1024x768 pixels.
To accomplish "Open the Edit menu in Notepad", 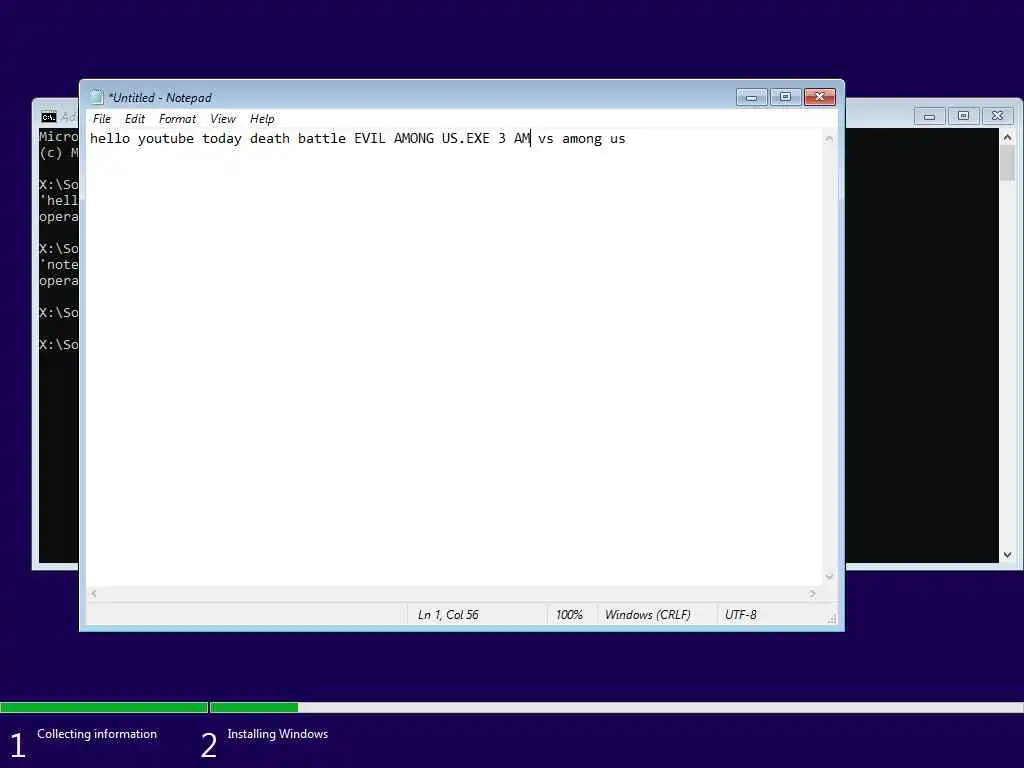I will pos(135,119).
